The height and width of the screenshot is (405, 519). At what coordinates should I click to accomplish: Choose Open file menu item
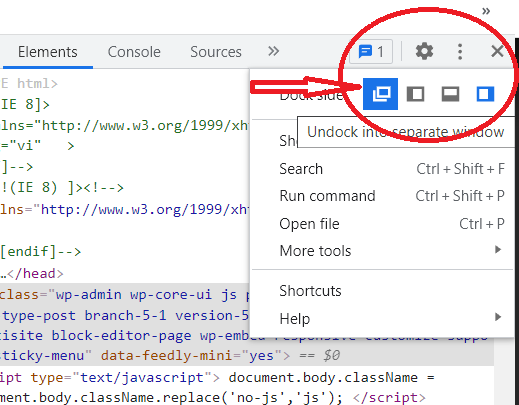(x=382, y=224)
